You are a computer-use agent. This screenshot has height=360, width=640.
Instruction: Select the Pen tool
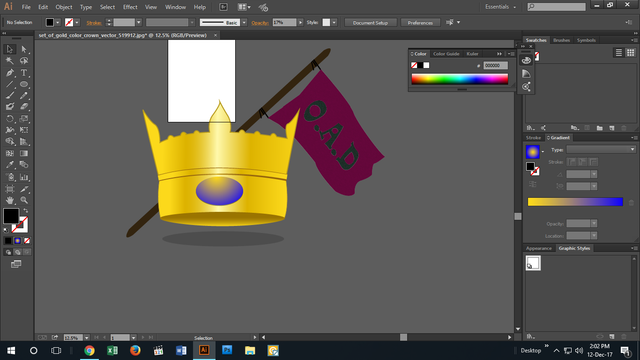(x=9, y=73)
